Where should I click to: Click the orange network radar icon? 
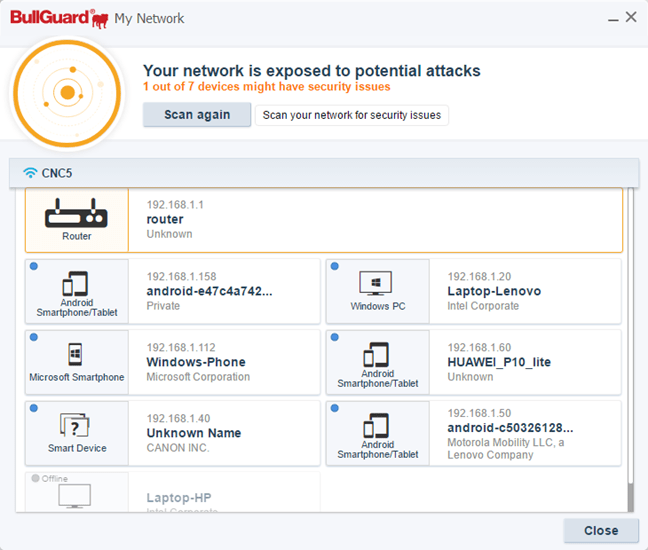(x=67, y=93)
